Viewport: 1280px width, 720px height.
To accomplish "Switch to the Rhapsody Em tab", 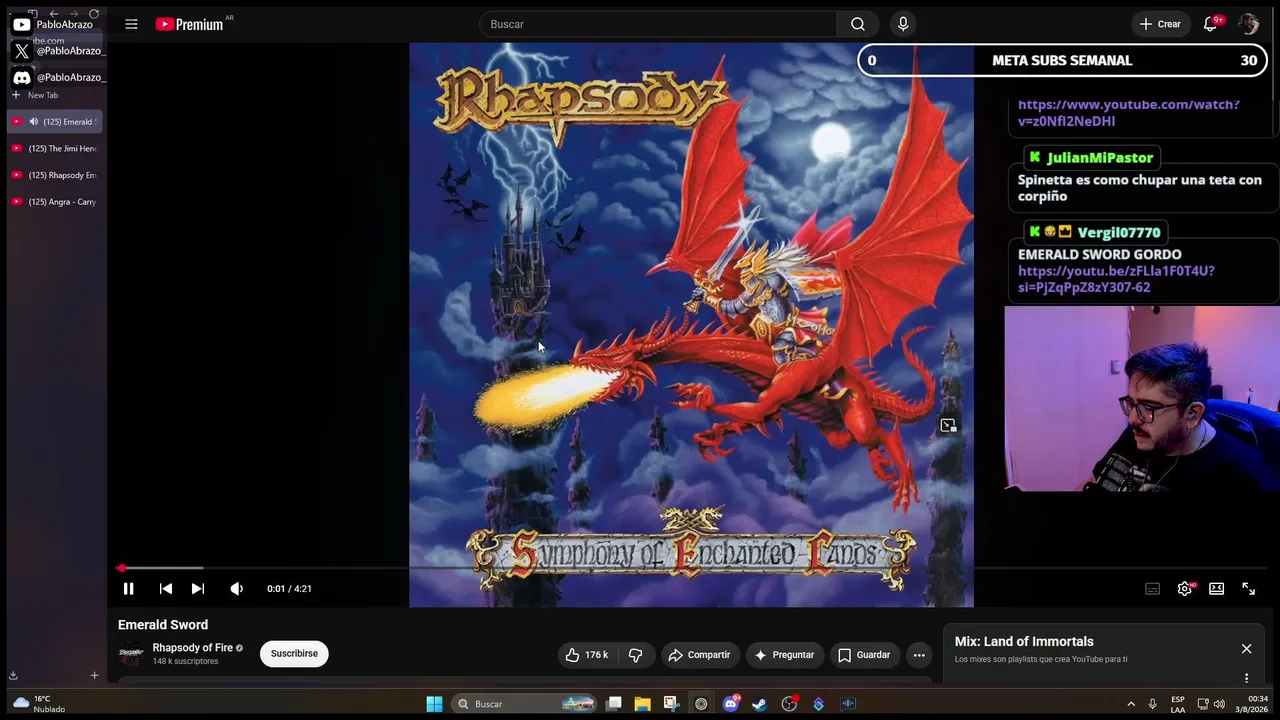I will tap(55, 175).
